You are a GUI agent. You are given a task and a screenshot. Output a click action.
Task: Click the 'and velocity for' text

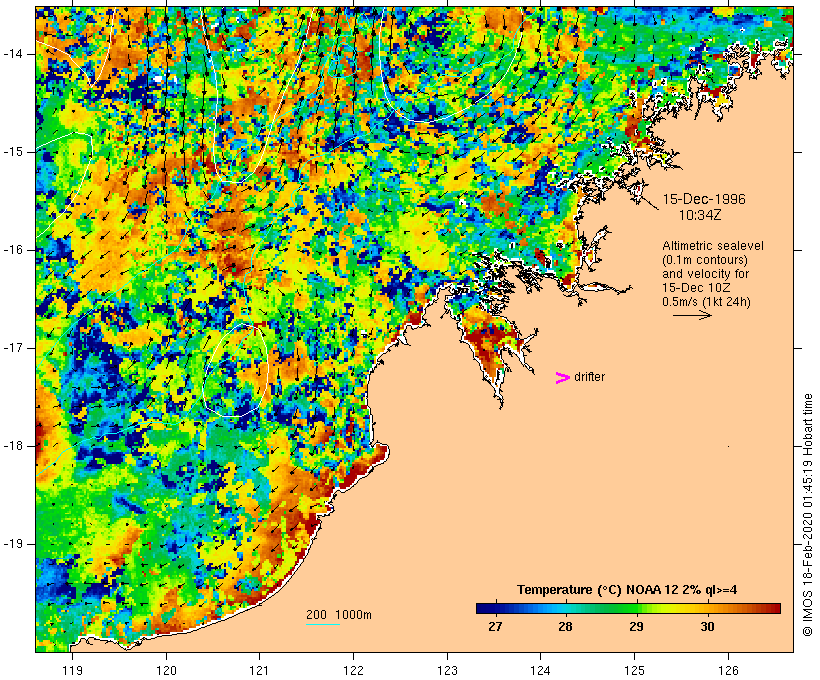point(705,274)
